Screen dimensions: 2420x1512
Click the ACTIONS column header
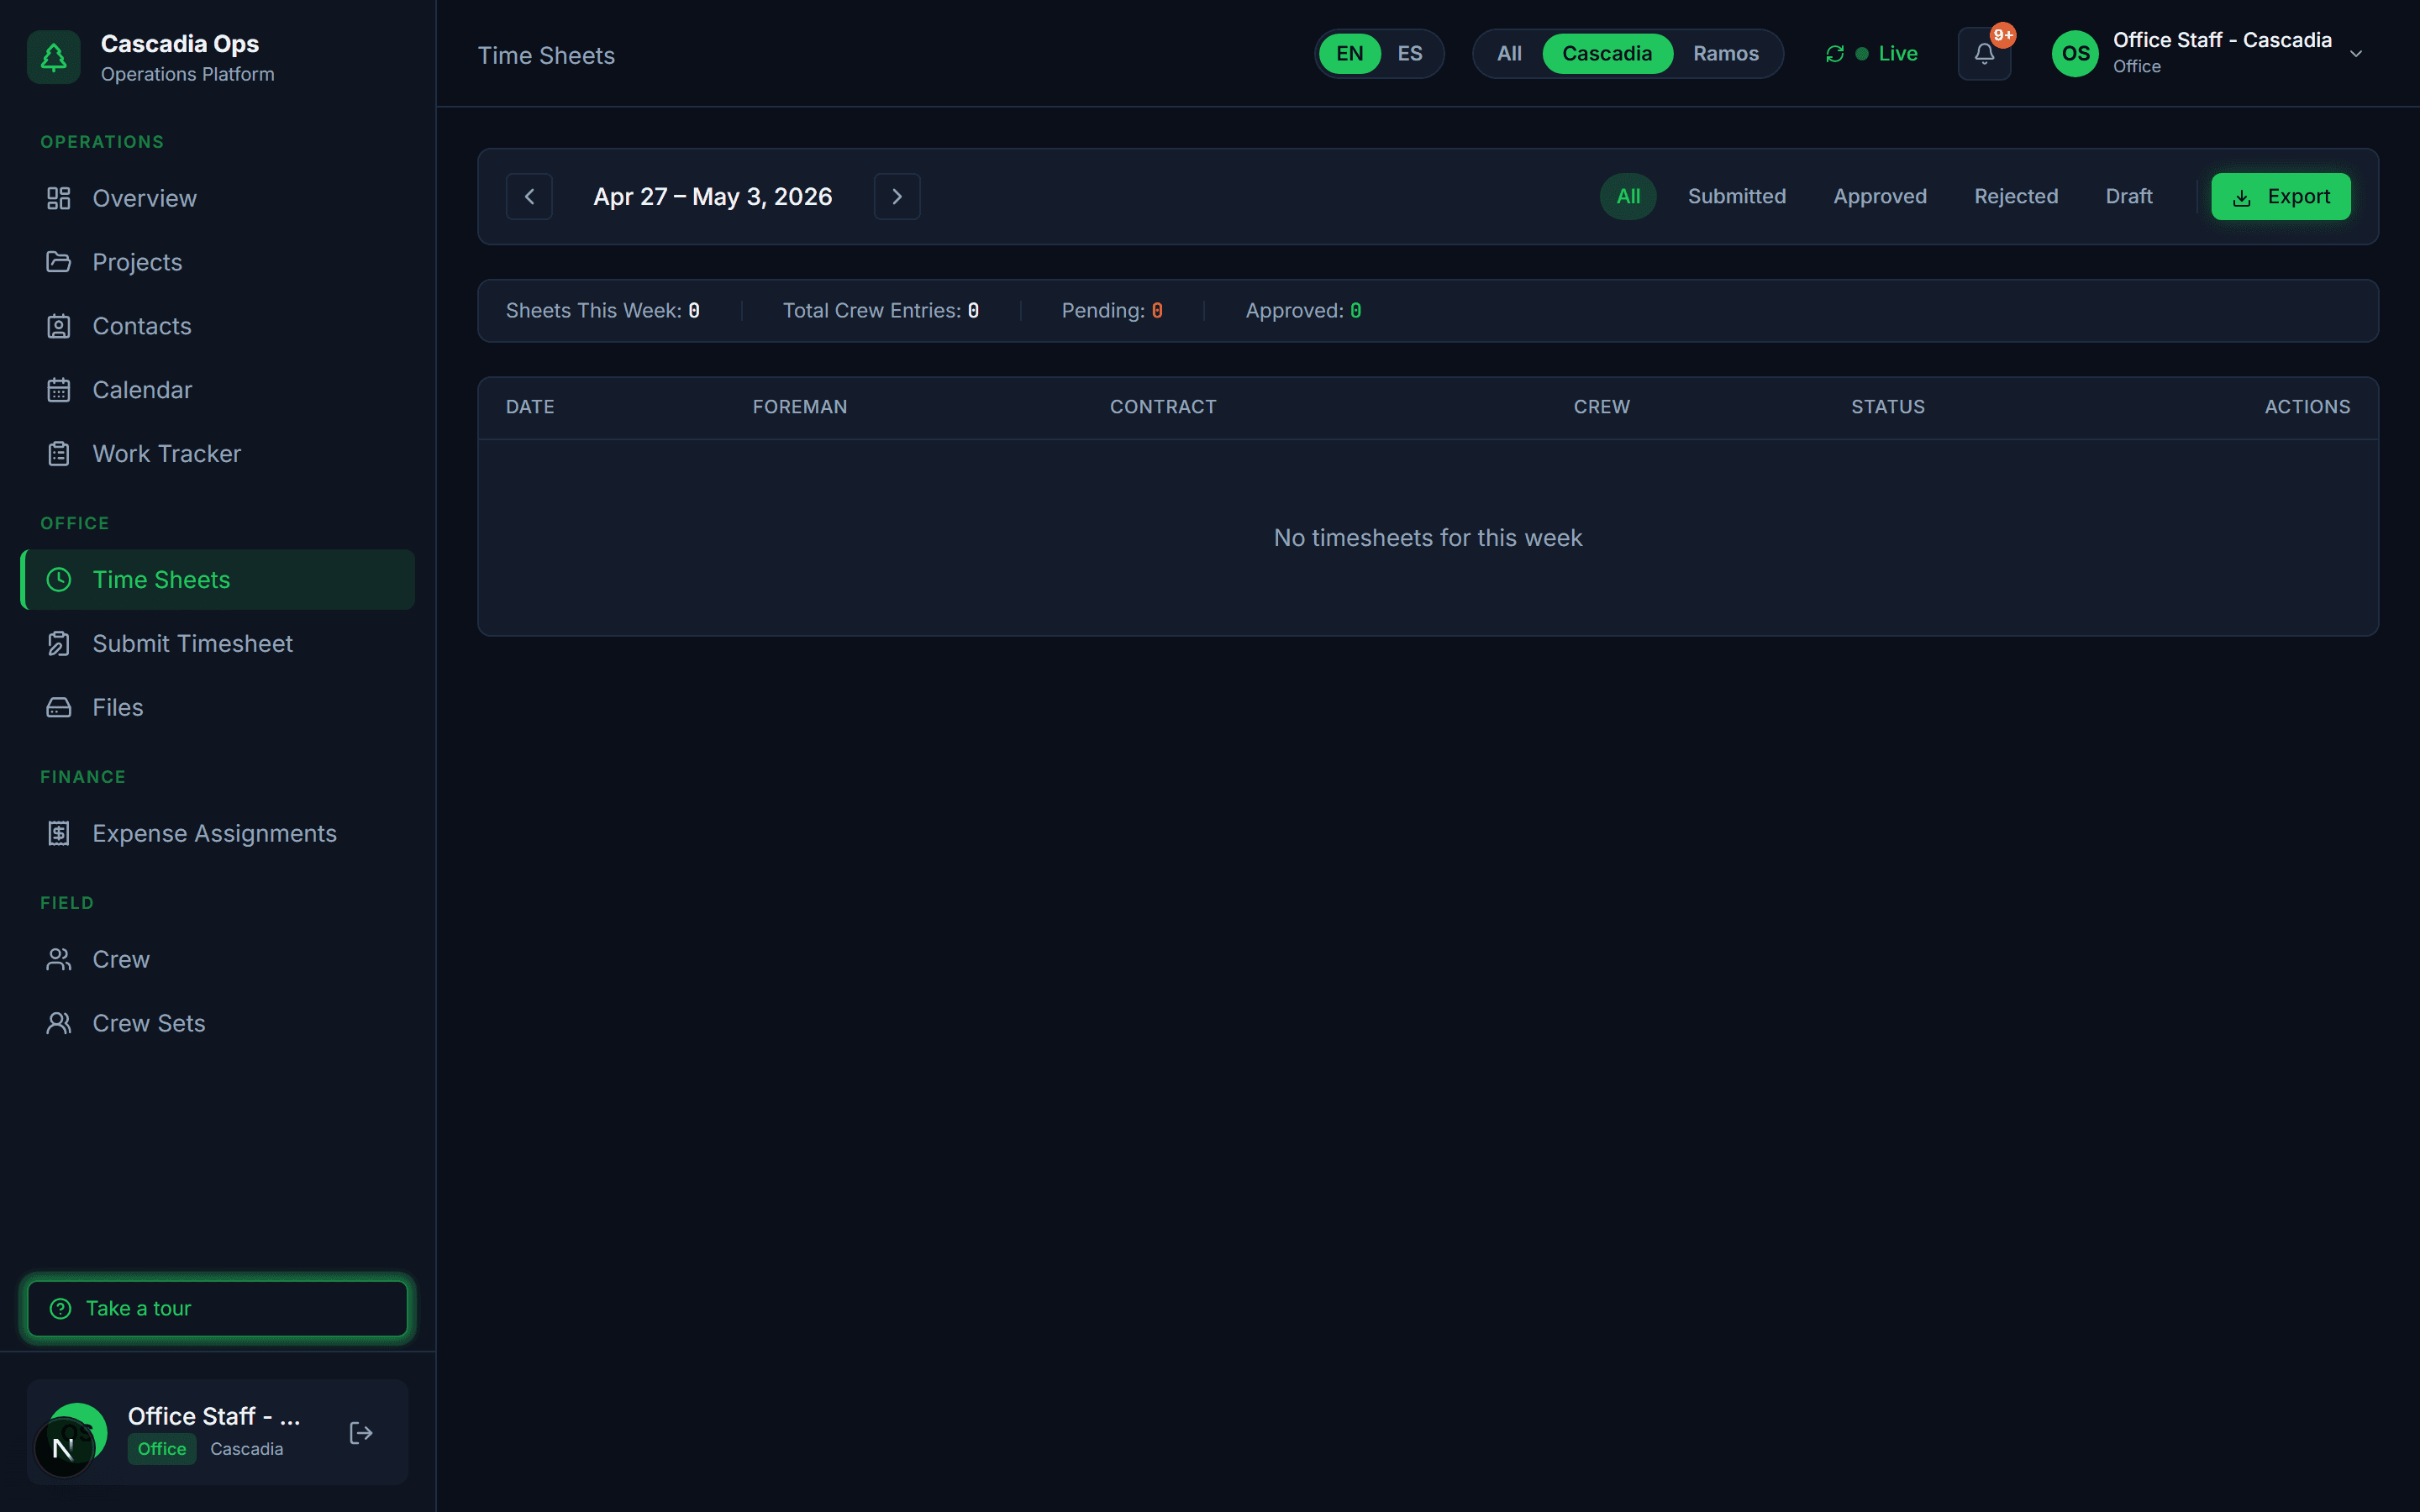click(x=2307, y=407)
